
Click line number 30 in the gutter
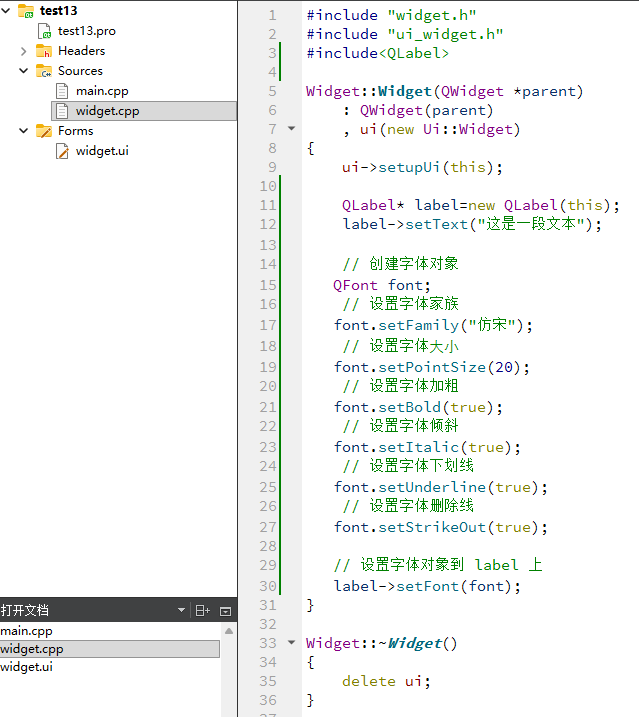268,586
